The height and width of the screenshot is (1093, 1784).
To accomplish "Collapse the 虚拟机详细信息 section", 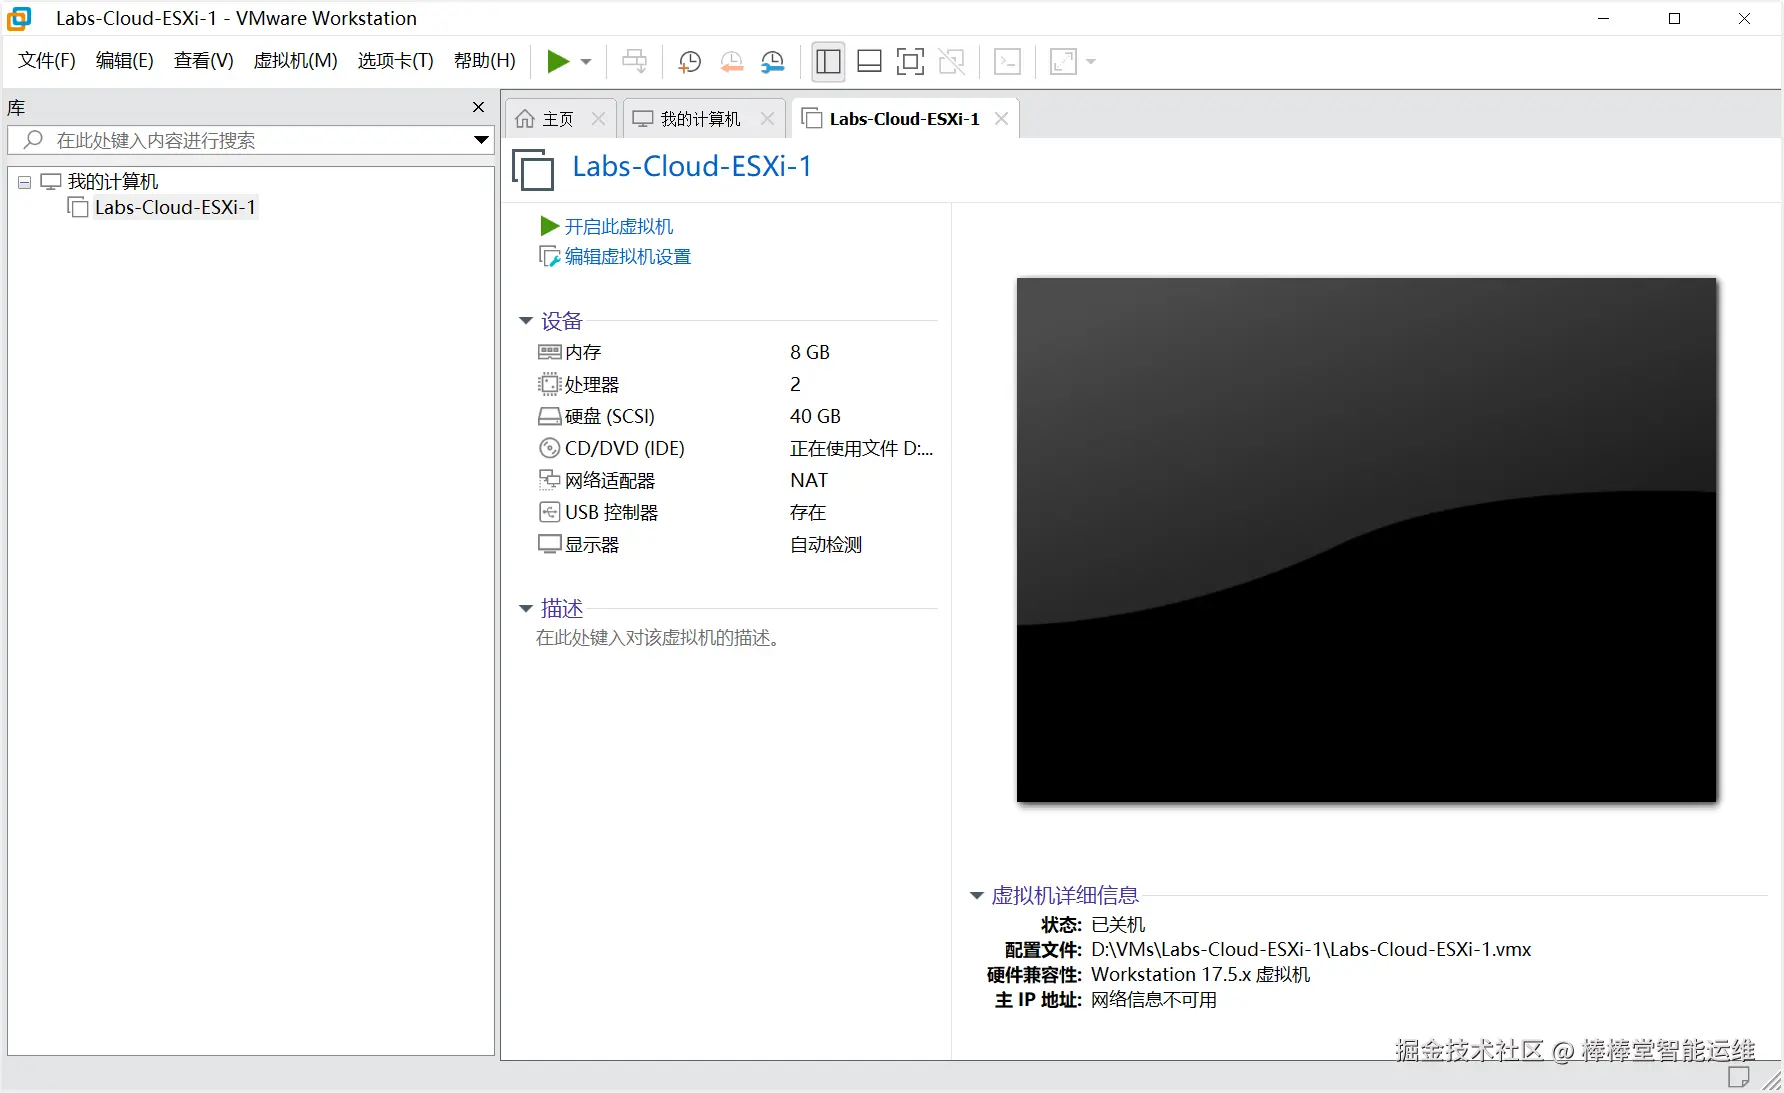I will (x=977, y=895).
